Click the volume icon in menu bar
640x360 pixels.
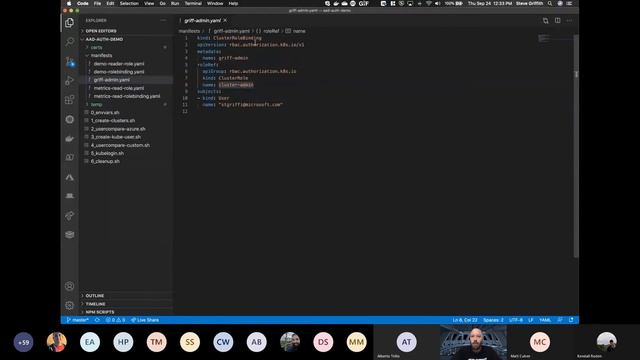pyautogui.click(x=438, y=3)
